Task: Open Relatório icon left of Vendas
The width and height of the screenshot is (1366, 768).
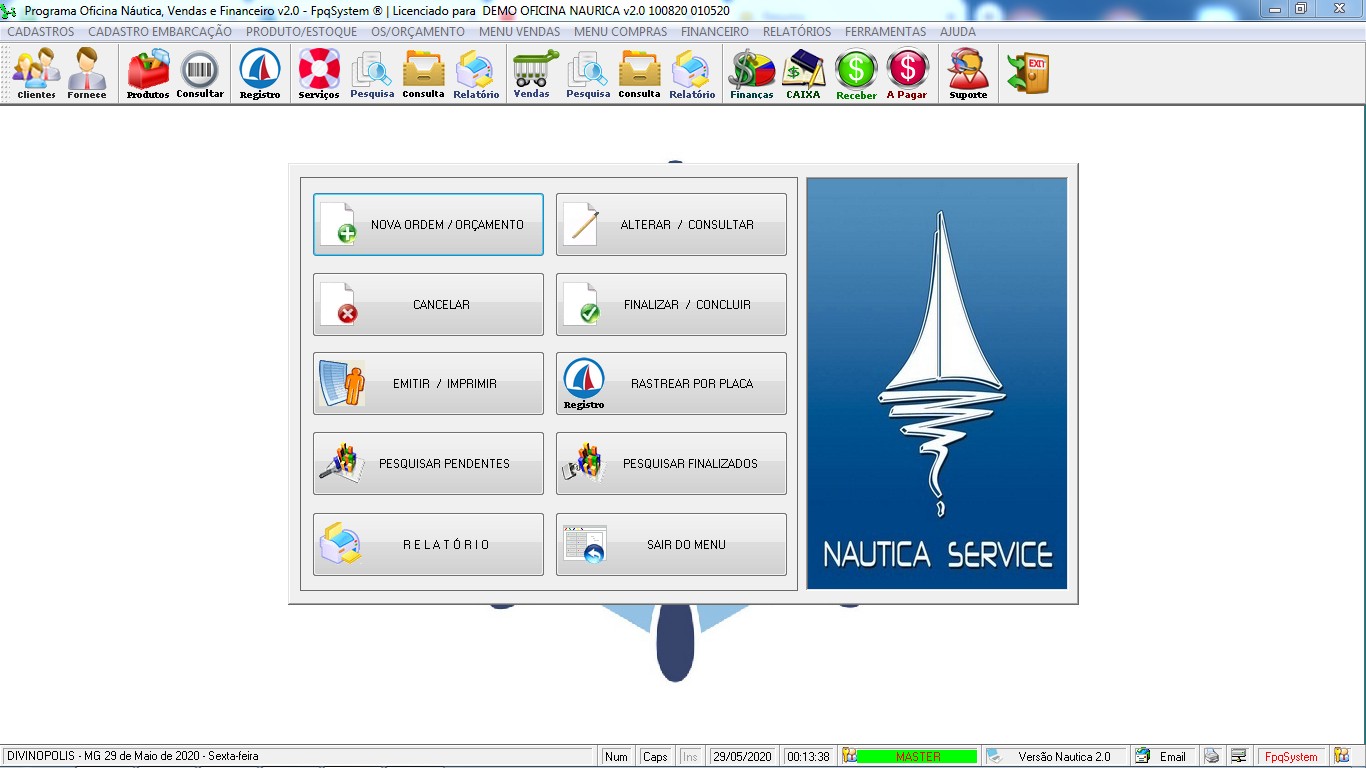Action: tap(476, 74)
